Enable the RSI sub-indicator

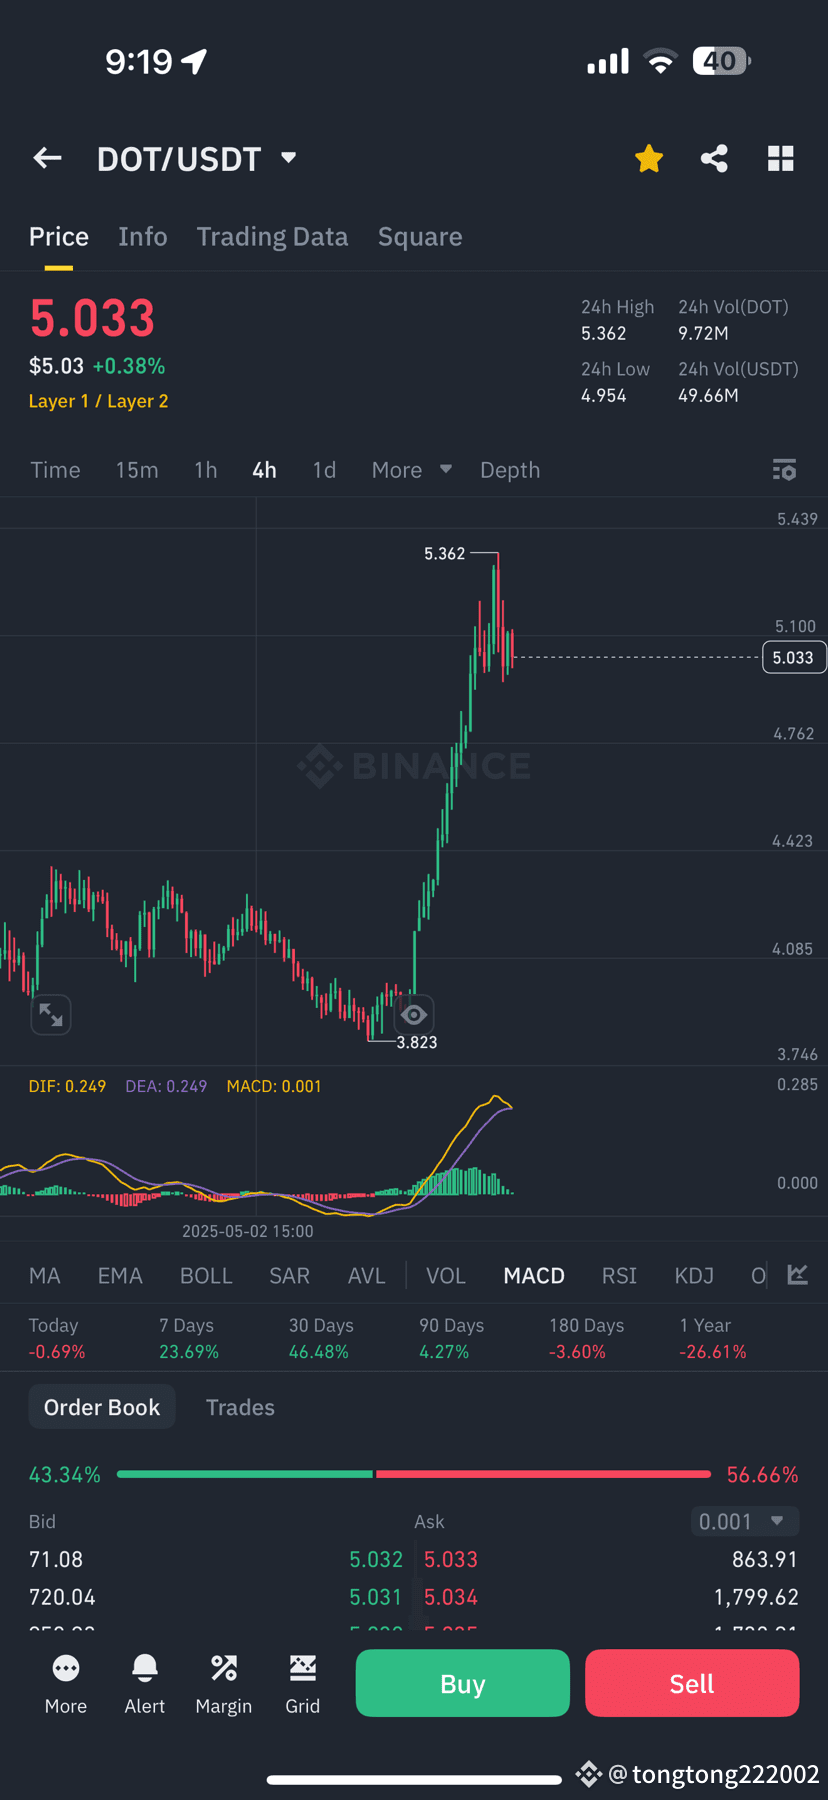(619, 1276)
